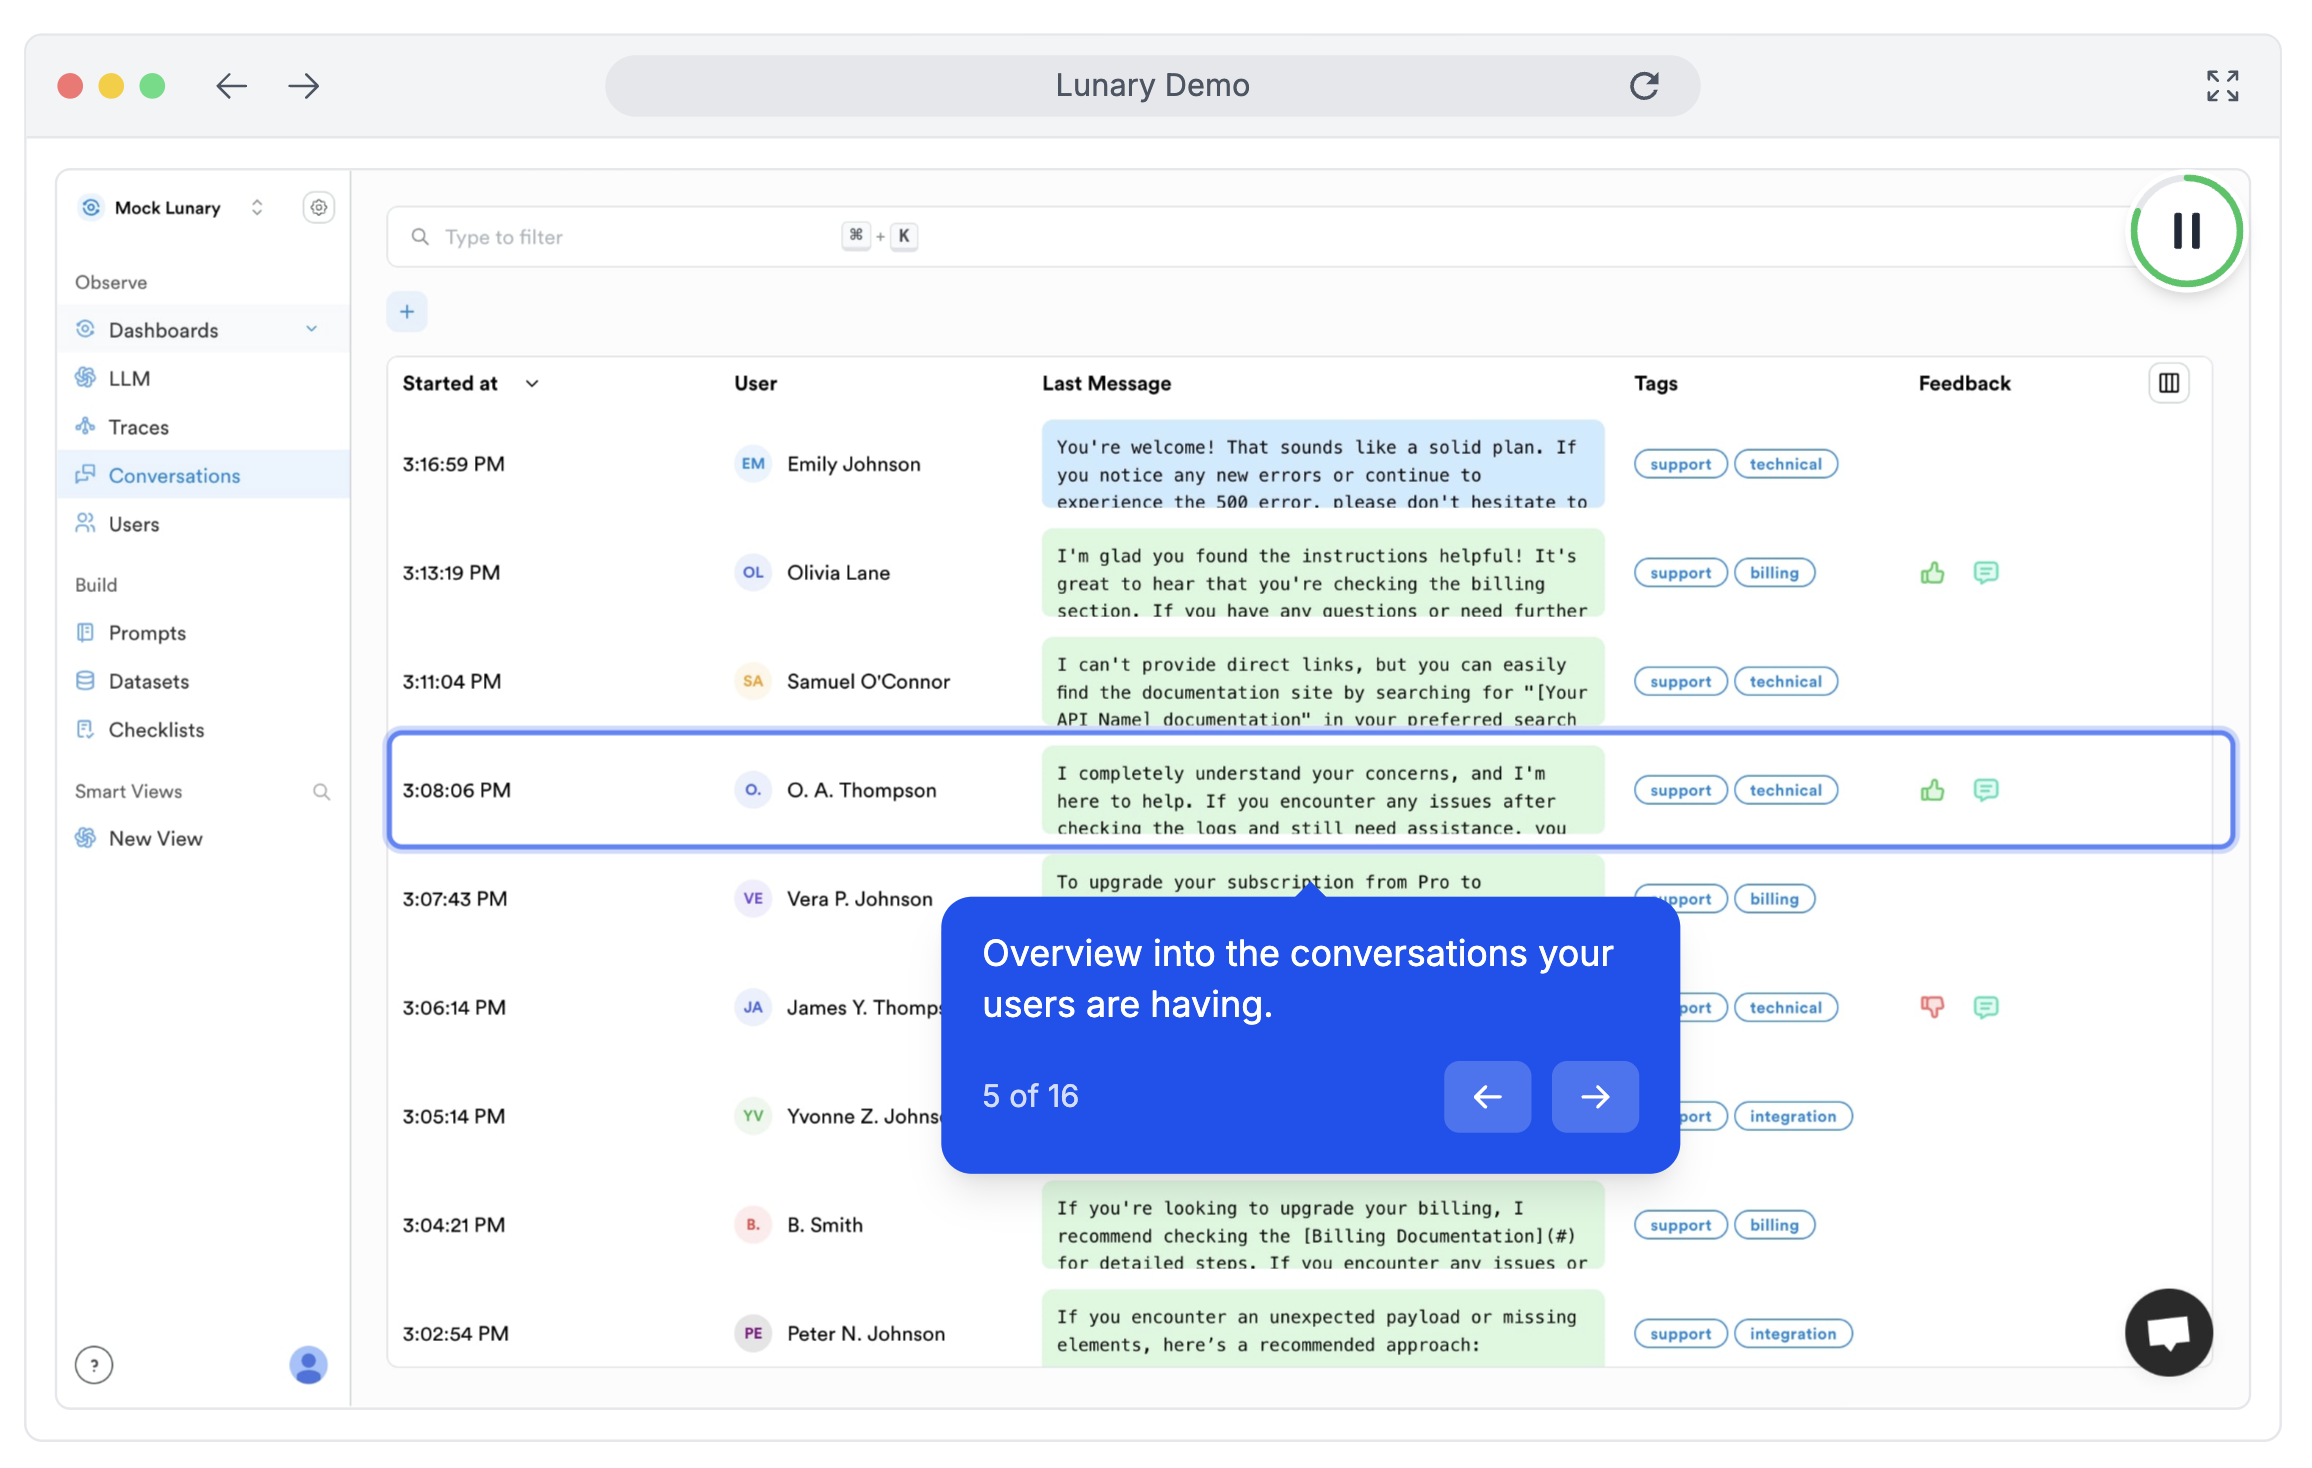
Task: Enter fullscreen with the expand icon
Action: (x=2222, y=86)
